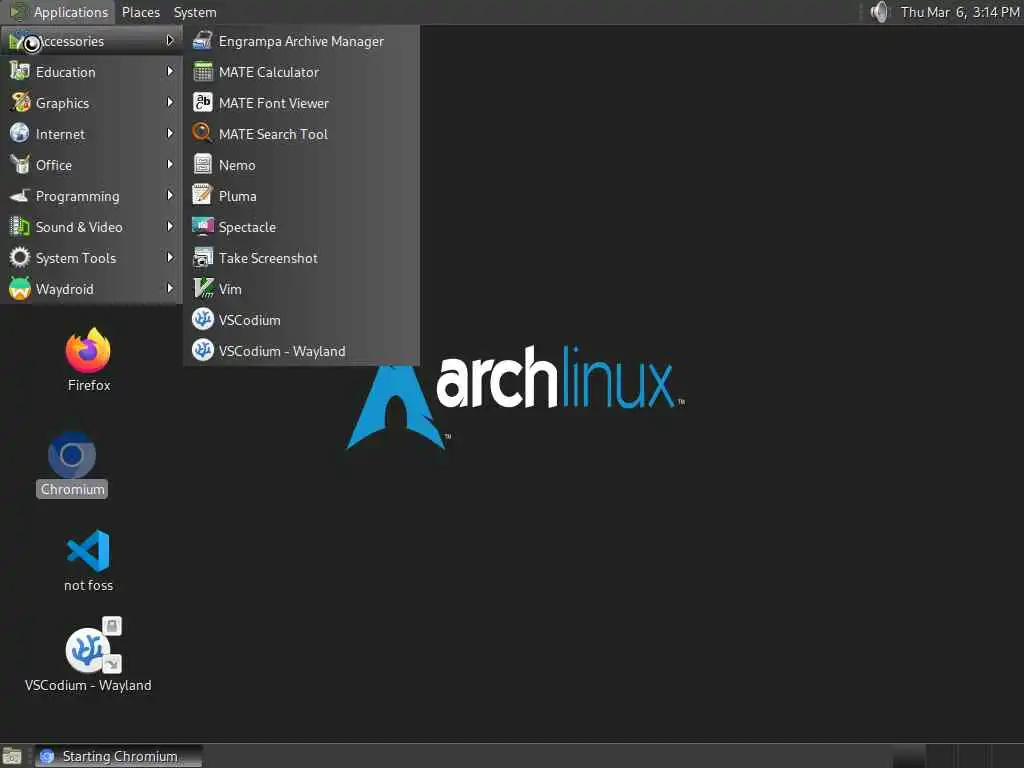Click the Starting Chromium taskbar button
This screenshot has width=1024, height=768.
coord(118,756)
